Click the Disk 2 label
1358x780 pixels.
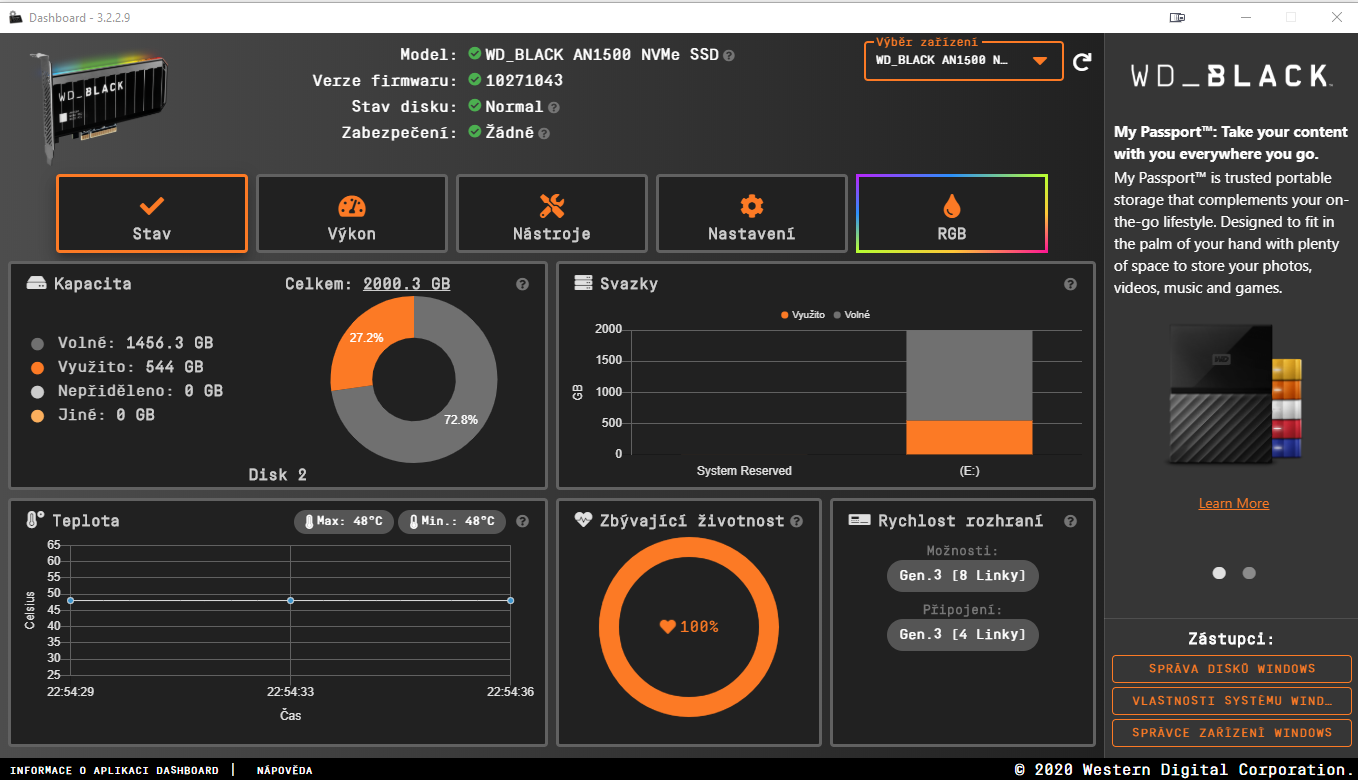point(278,475)
